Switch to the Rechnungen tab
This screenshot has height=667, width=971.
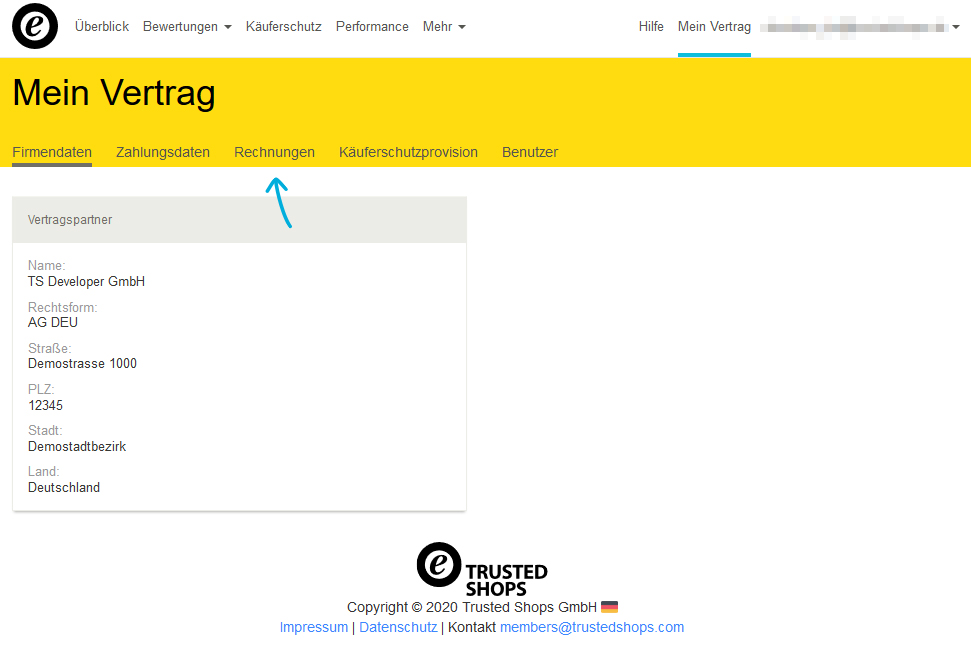(x=274, y=152)
